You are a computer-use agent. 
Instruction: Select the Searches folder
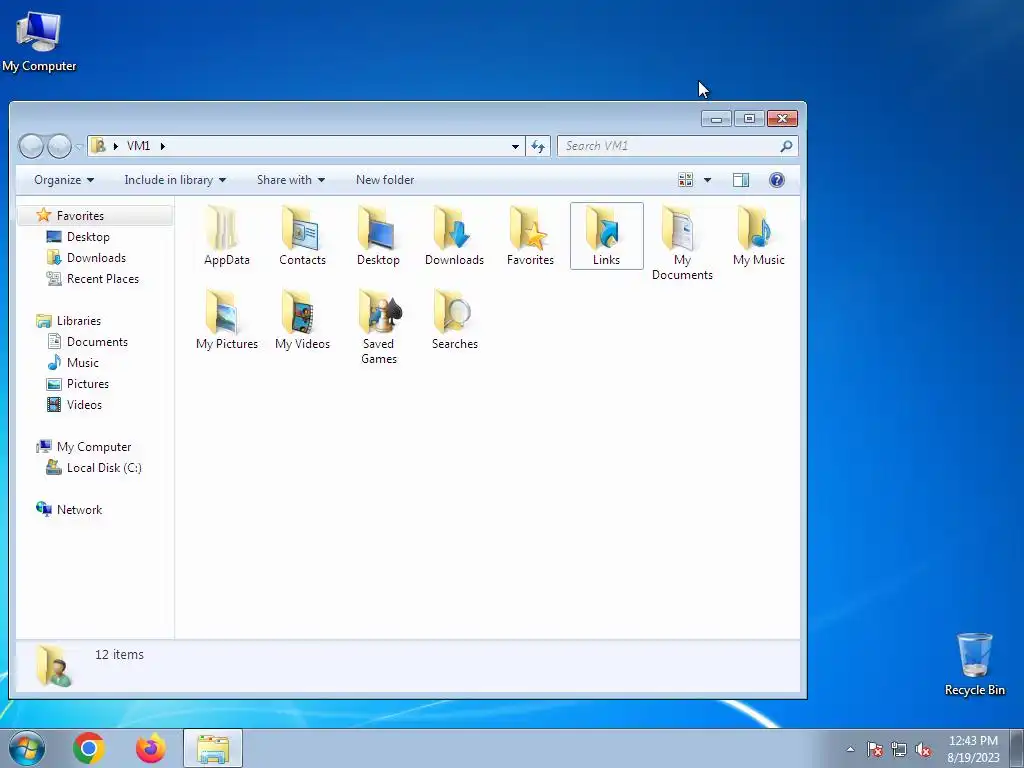click(x=455, y=320)
